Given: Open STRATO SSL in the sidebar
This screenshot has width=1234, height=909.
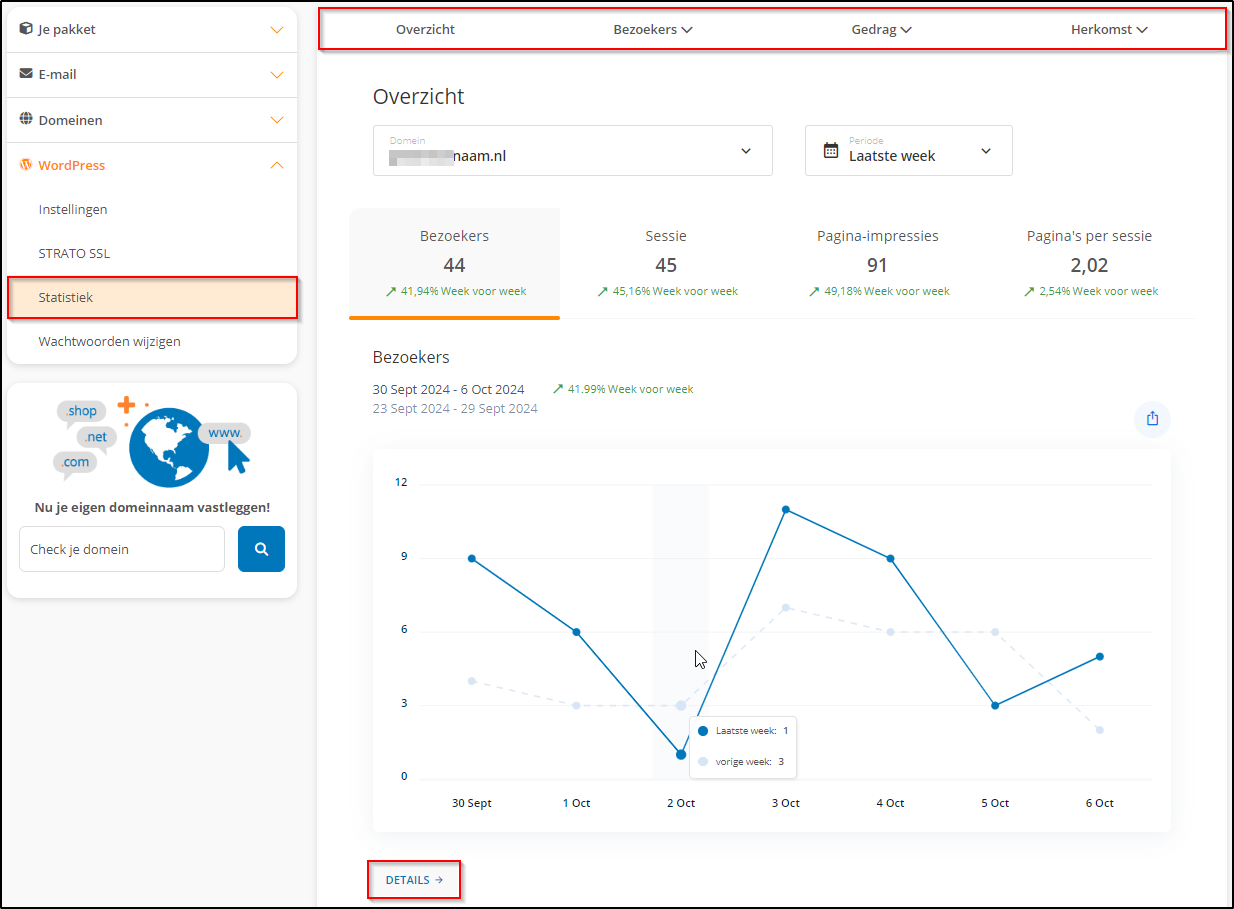Looking at the screenshot, I should coord(74,254).
